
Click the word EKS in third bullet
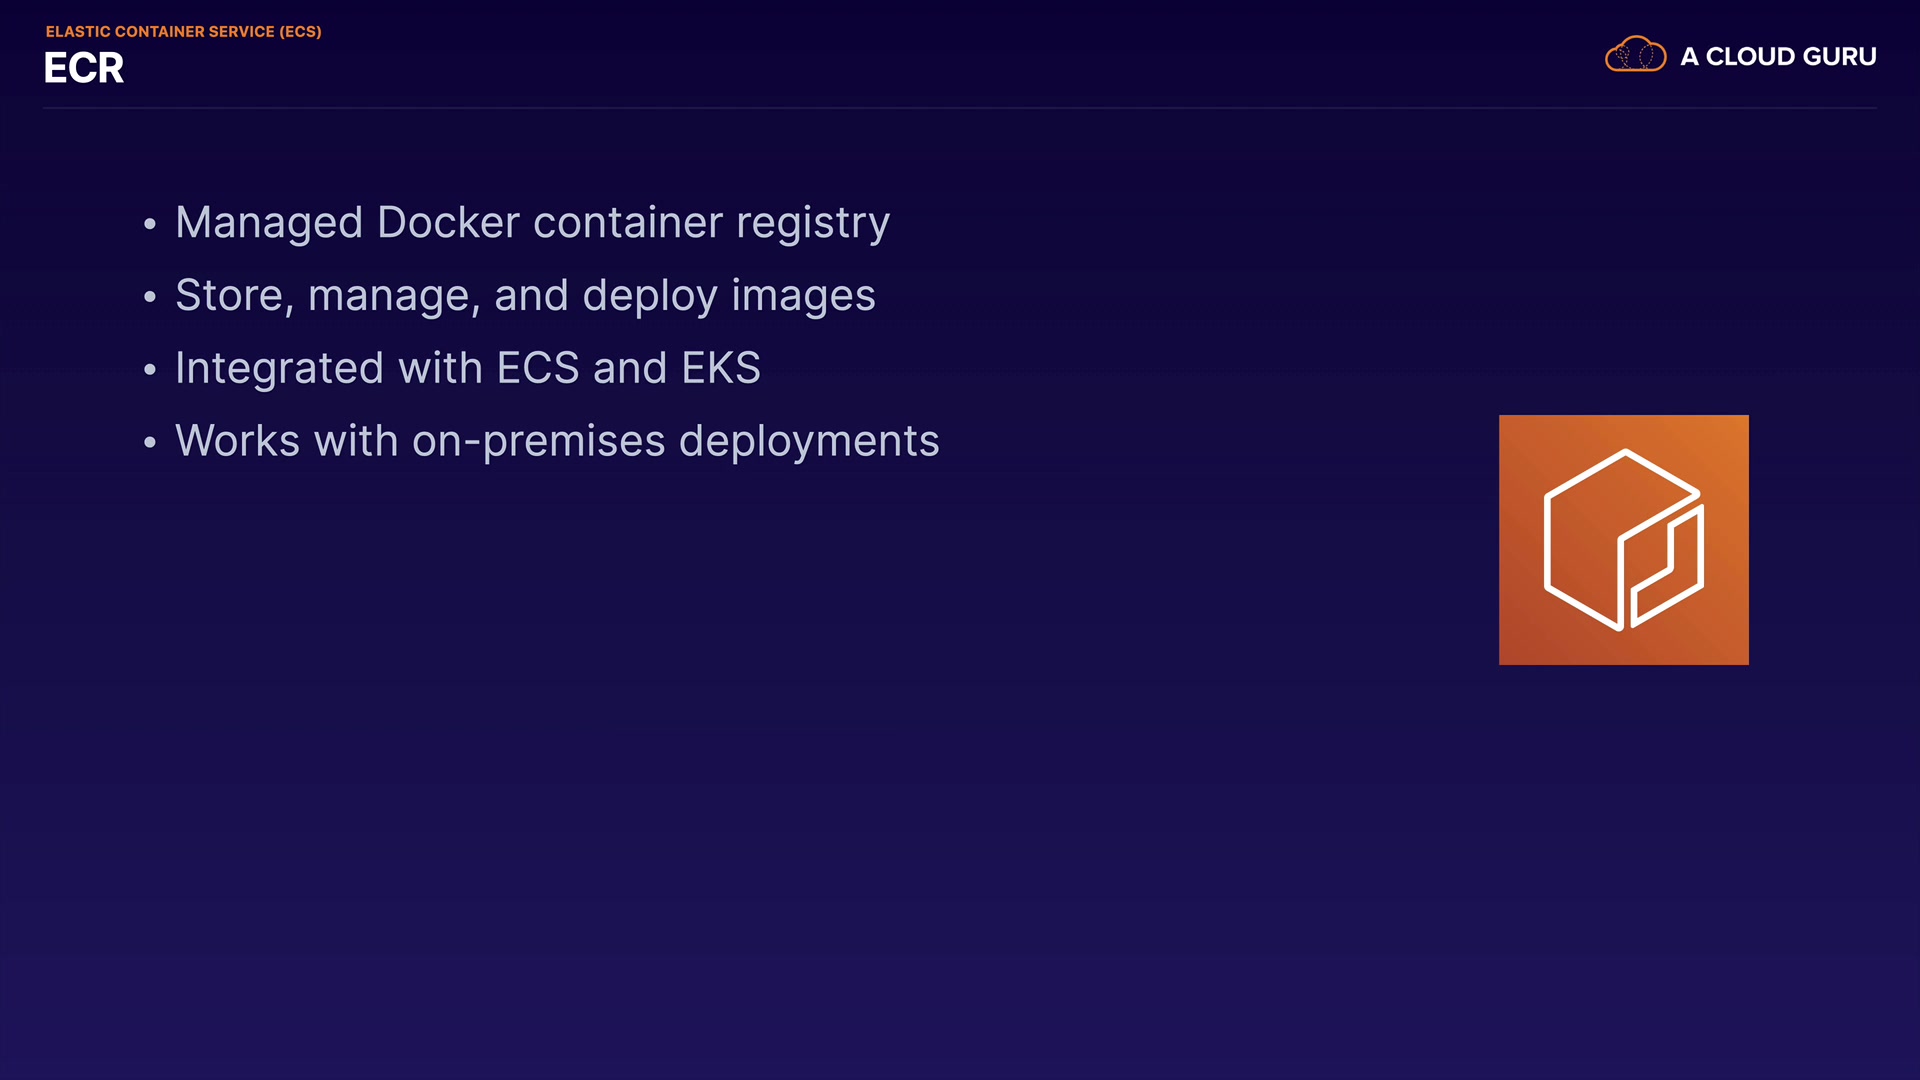[x=720, y=368]
